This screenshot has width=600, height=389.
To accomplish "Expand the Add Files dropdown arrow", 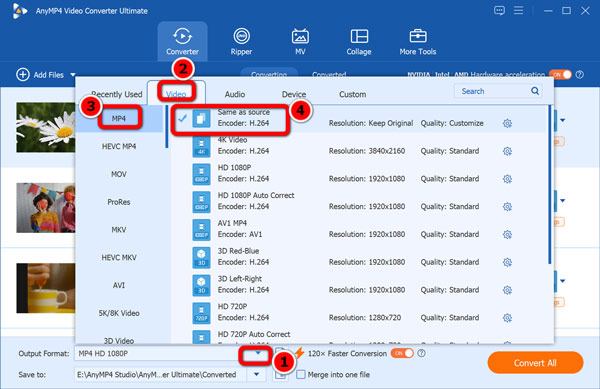I will point(73,75).
